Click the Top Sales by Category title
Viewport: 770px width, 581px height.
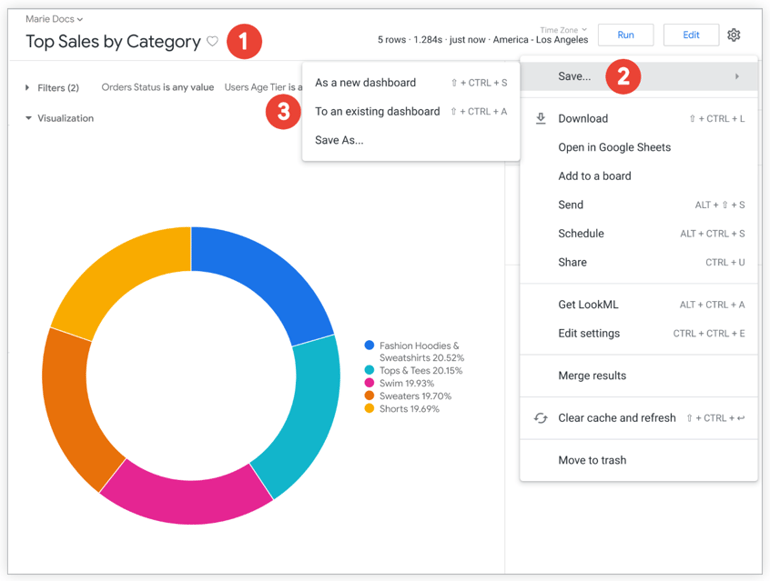(113, 42)
